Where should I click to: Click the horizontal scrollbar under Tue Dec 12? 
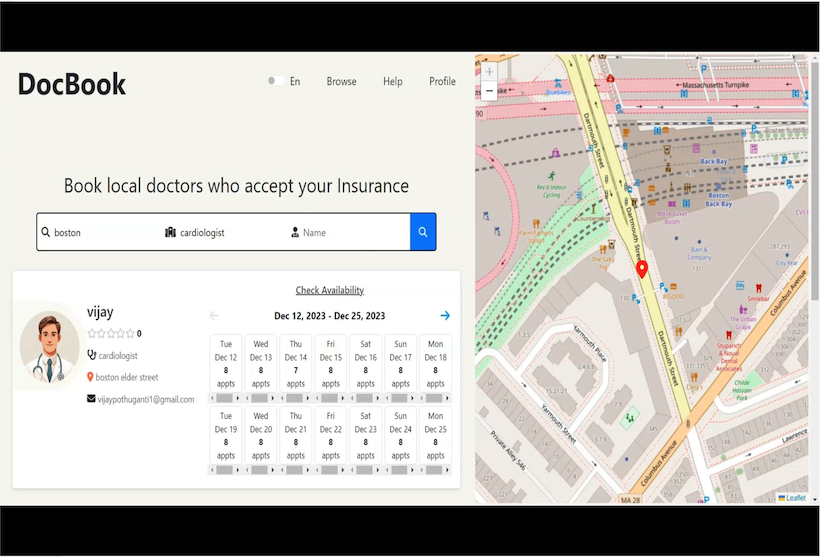coord(225,398)
